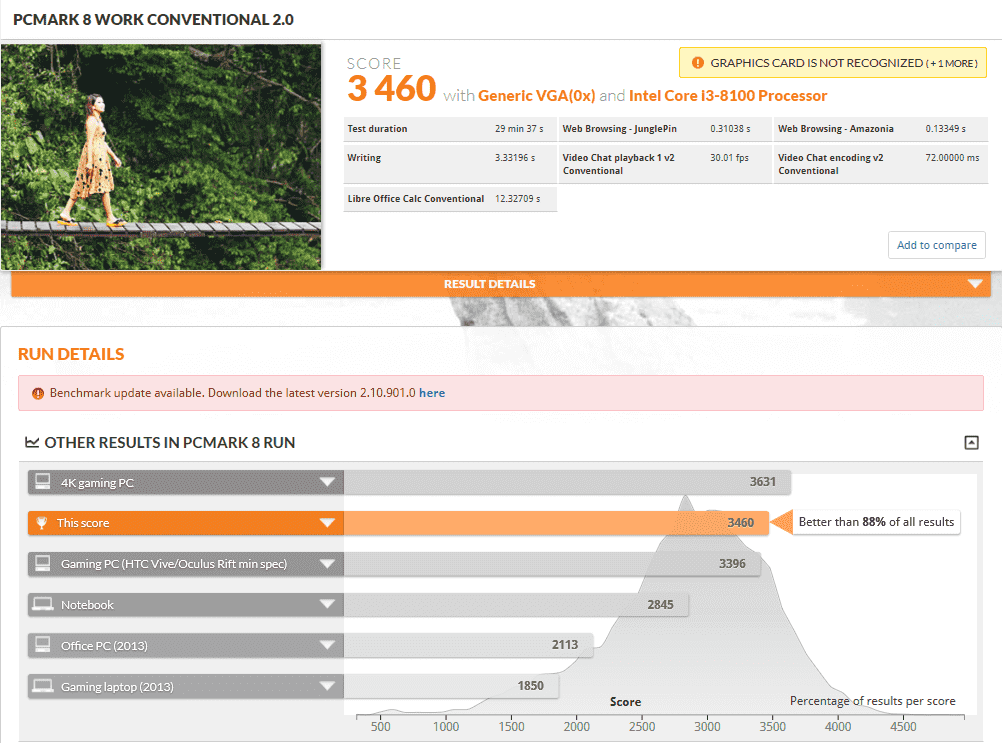This screenshot has width=1002, height=743.
Task: Open the Intel Core i3-8100 Processor link
Action: (728, 96)
